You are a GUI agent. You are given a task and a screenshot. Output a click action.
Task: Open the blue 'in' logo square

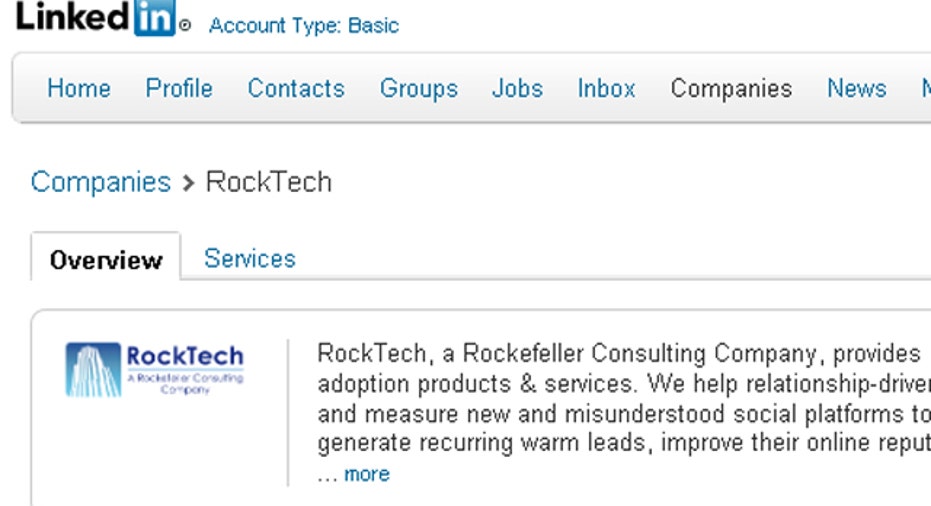click(155, 18)
